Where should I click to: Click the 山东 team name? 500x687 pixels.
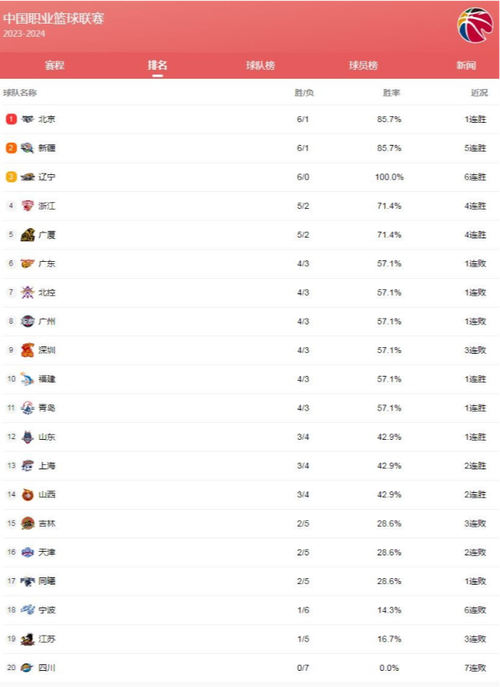click(47, 436)
